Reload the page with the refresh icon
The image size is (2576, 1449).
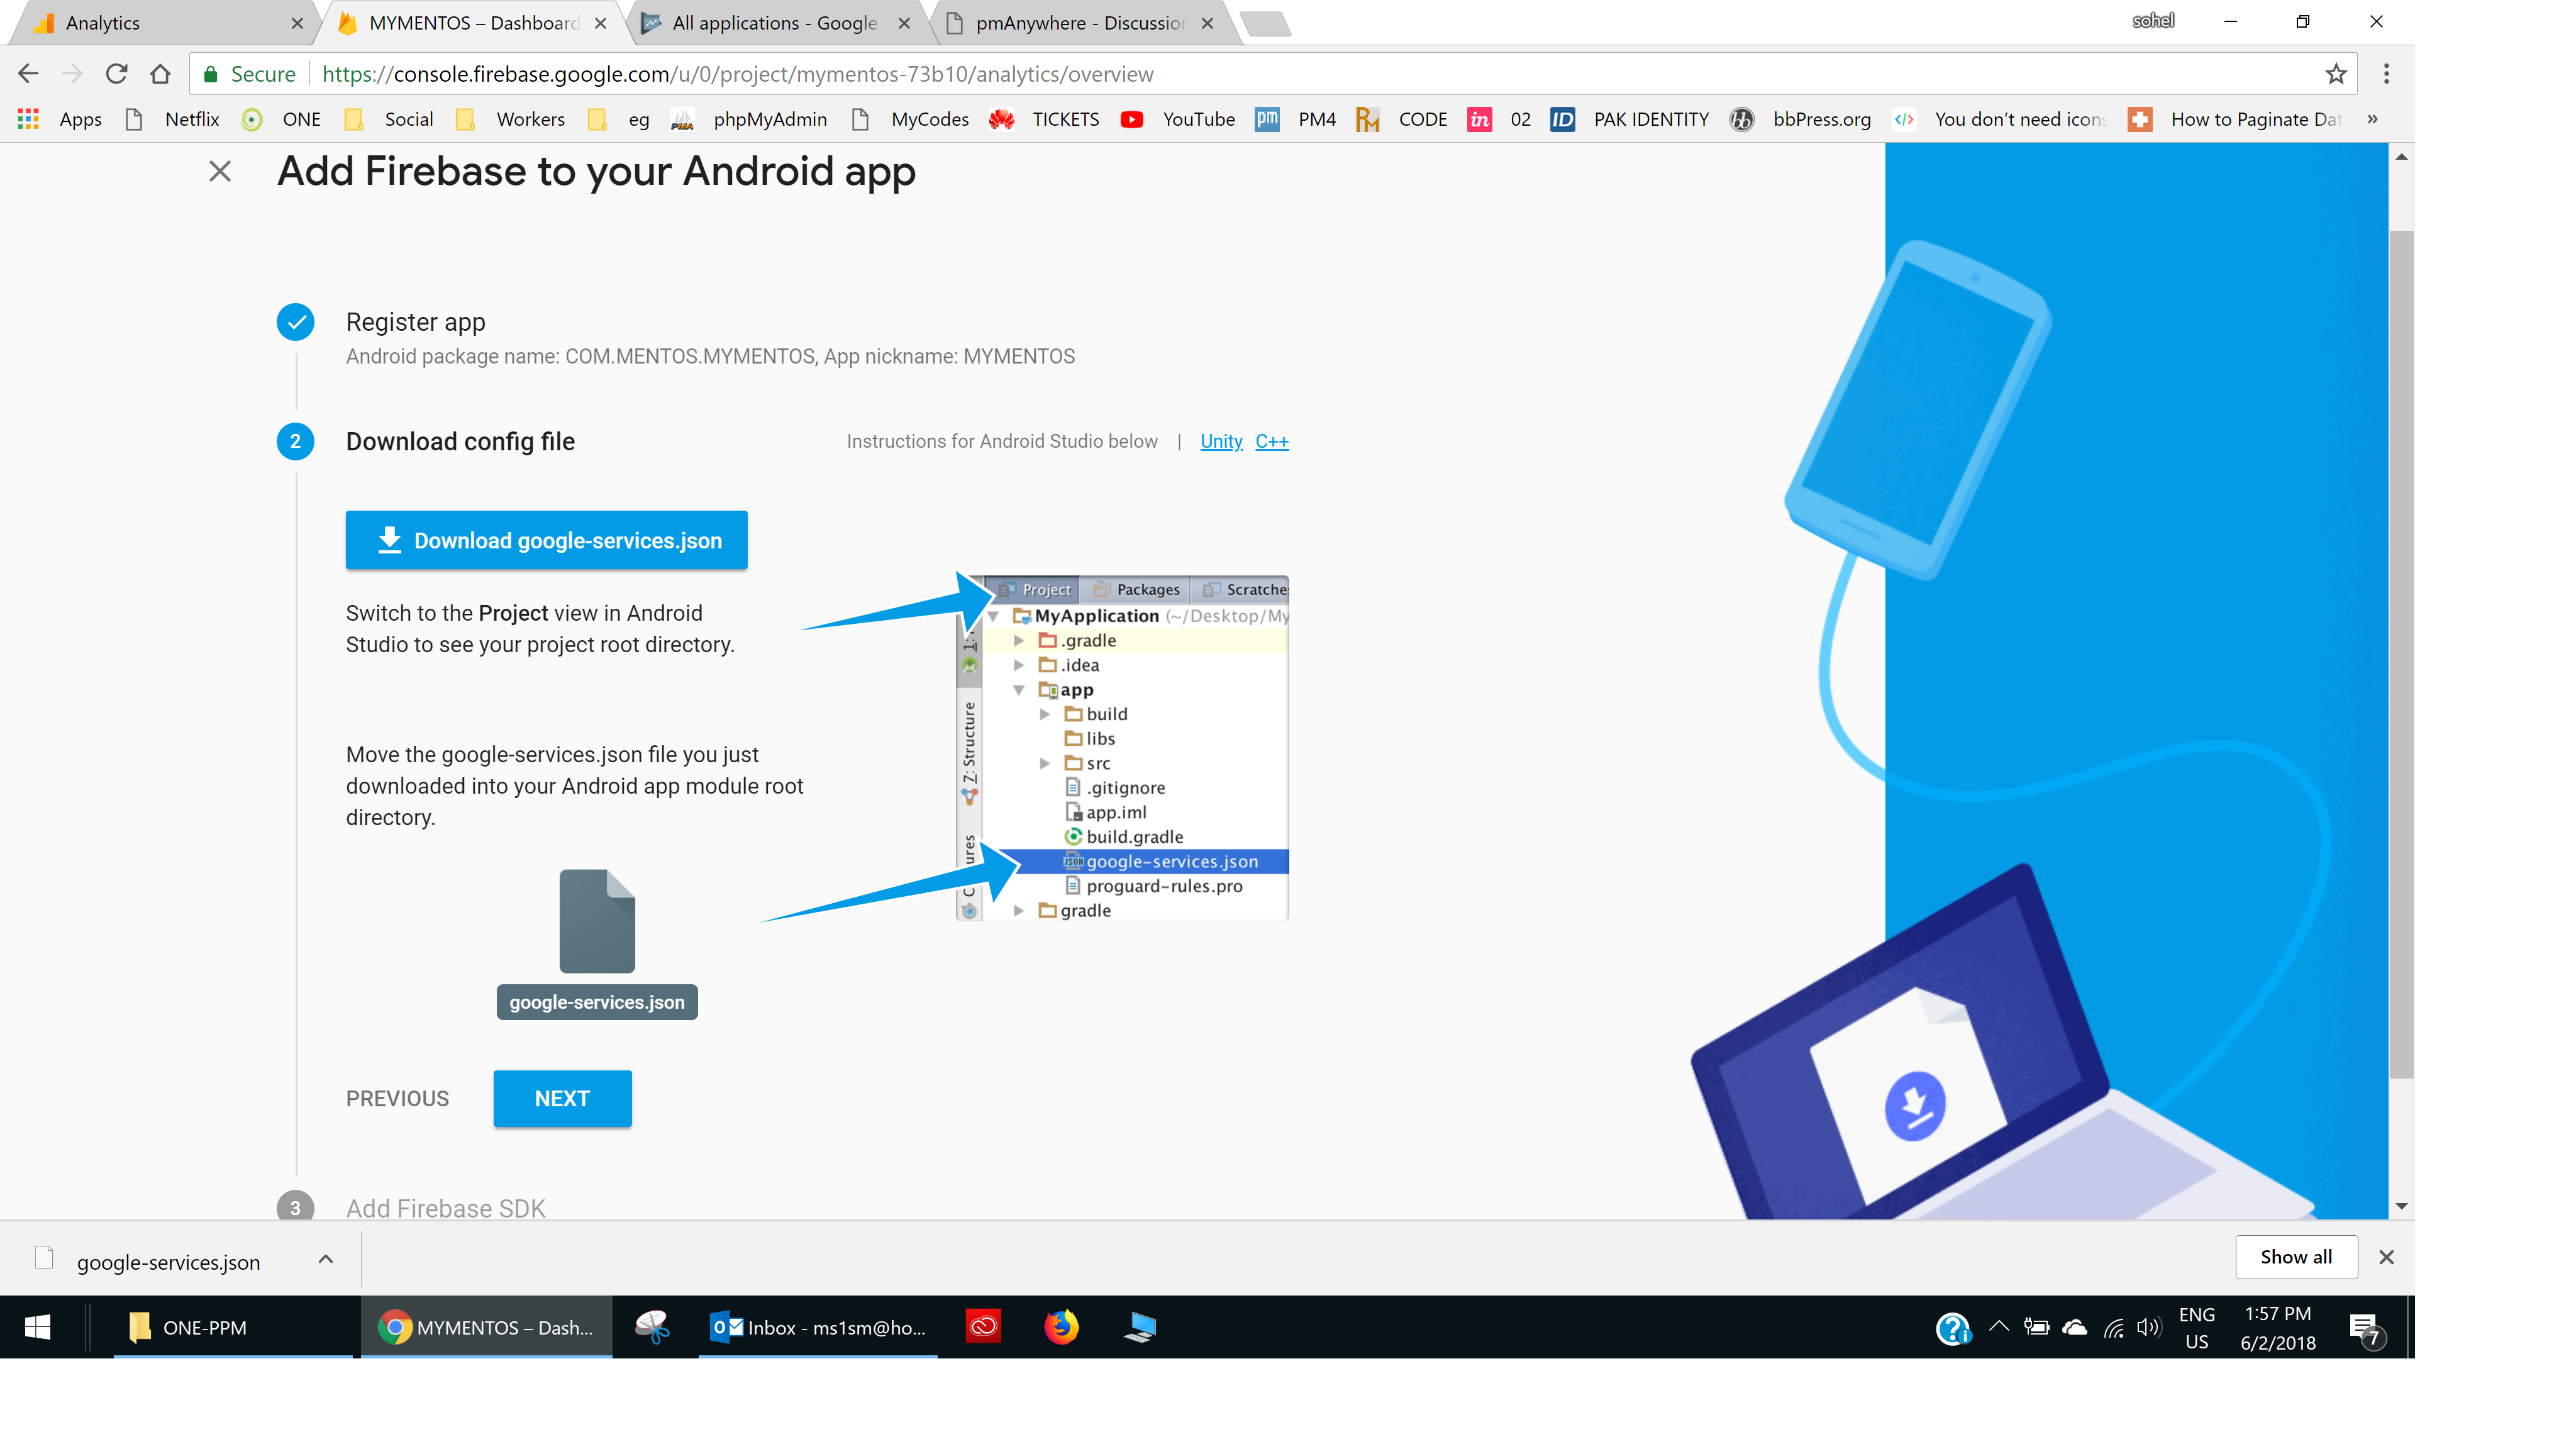[x=116, y=74]
